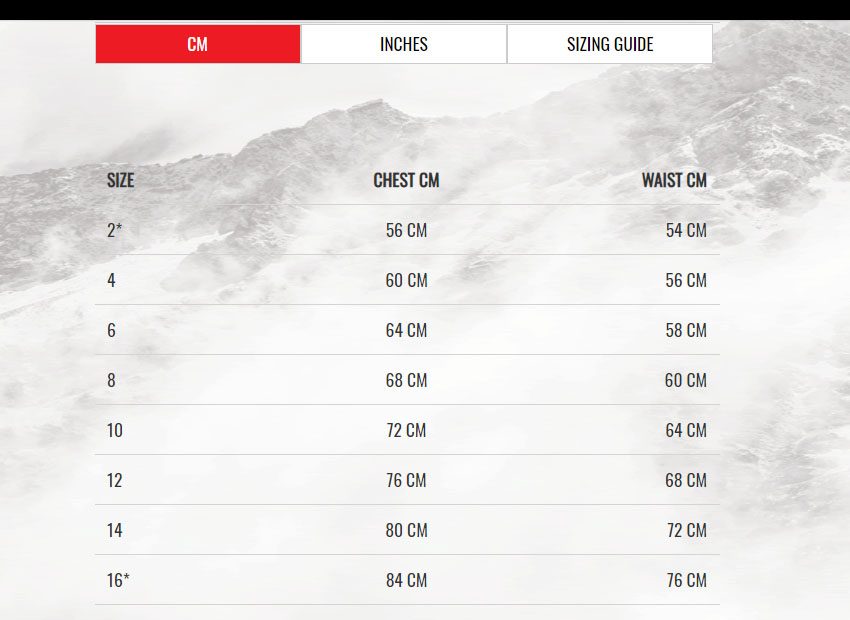This screenshot has width=850, height=620.
Task: Click the WAIST CM column header
Action: [x=674, y=180]
